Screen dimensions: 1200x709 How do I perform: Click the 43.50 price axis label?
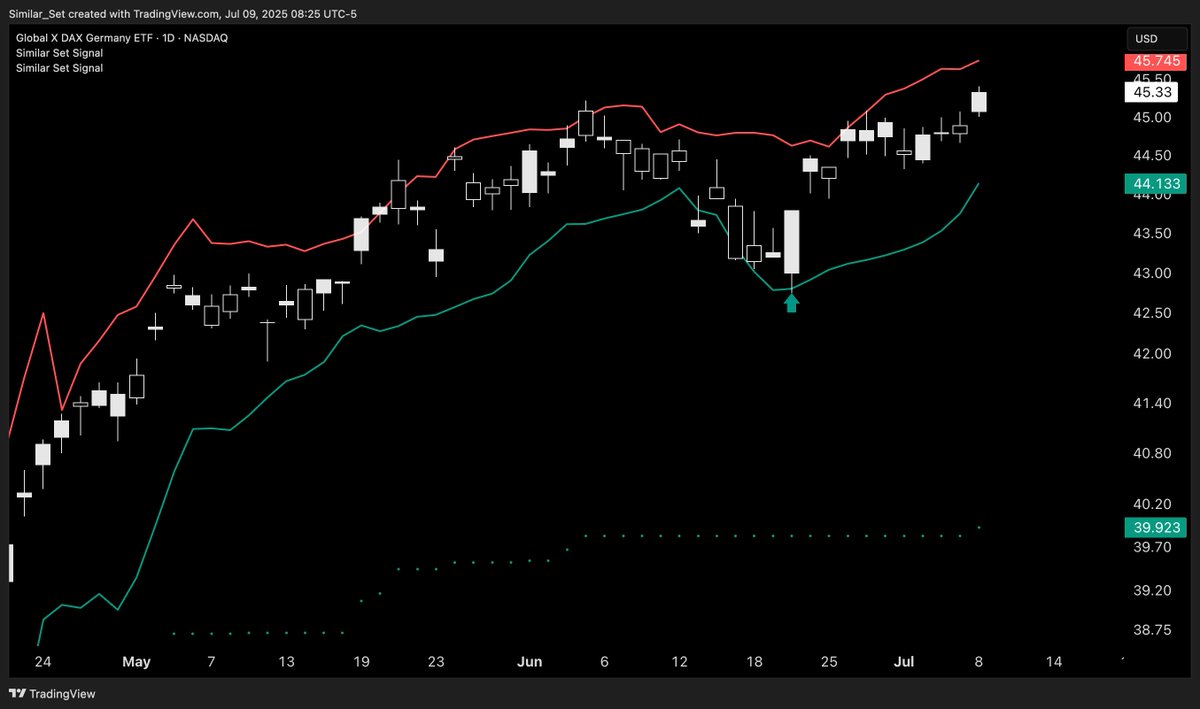tap(1153, 234)
